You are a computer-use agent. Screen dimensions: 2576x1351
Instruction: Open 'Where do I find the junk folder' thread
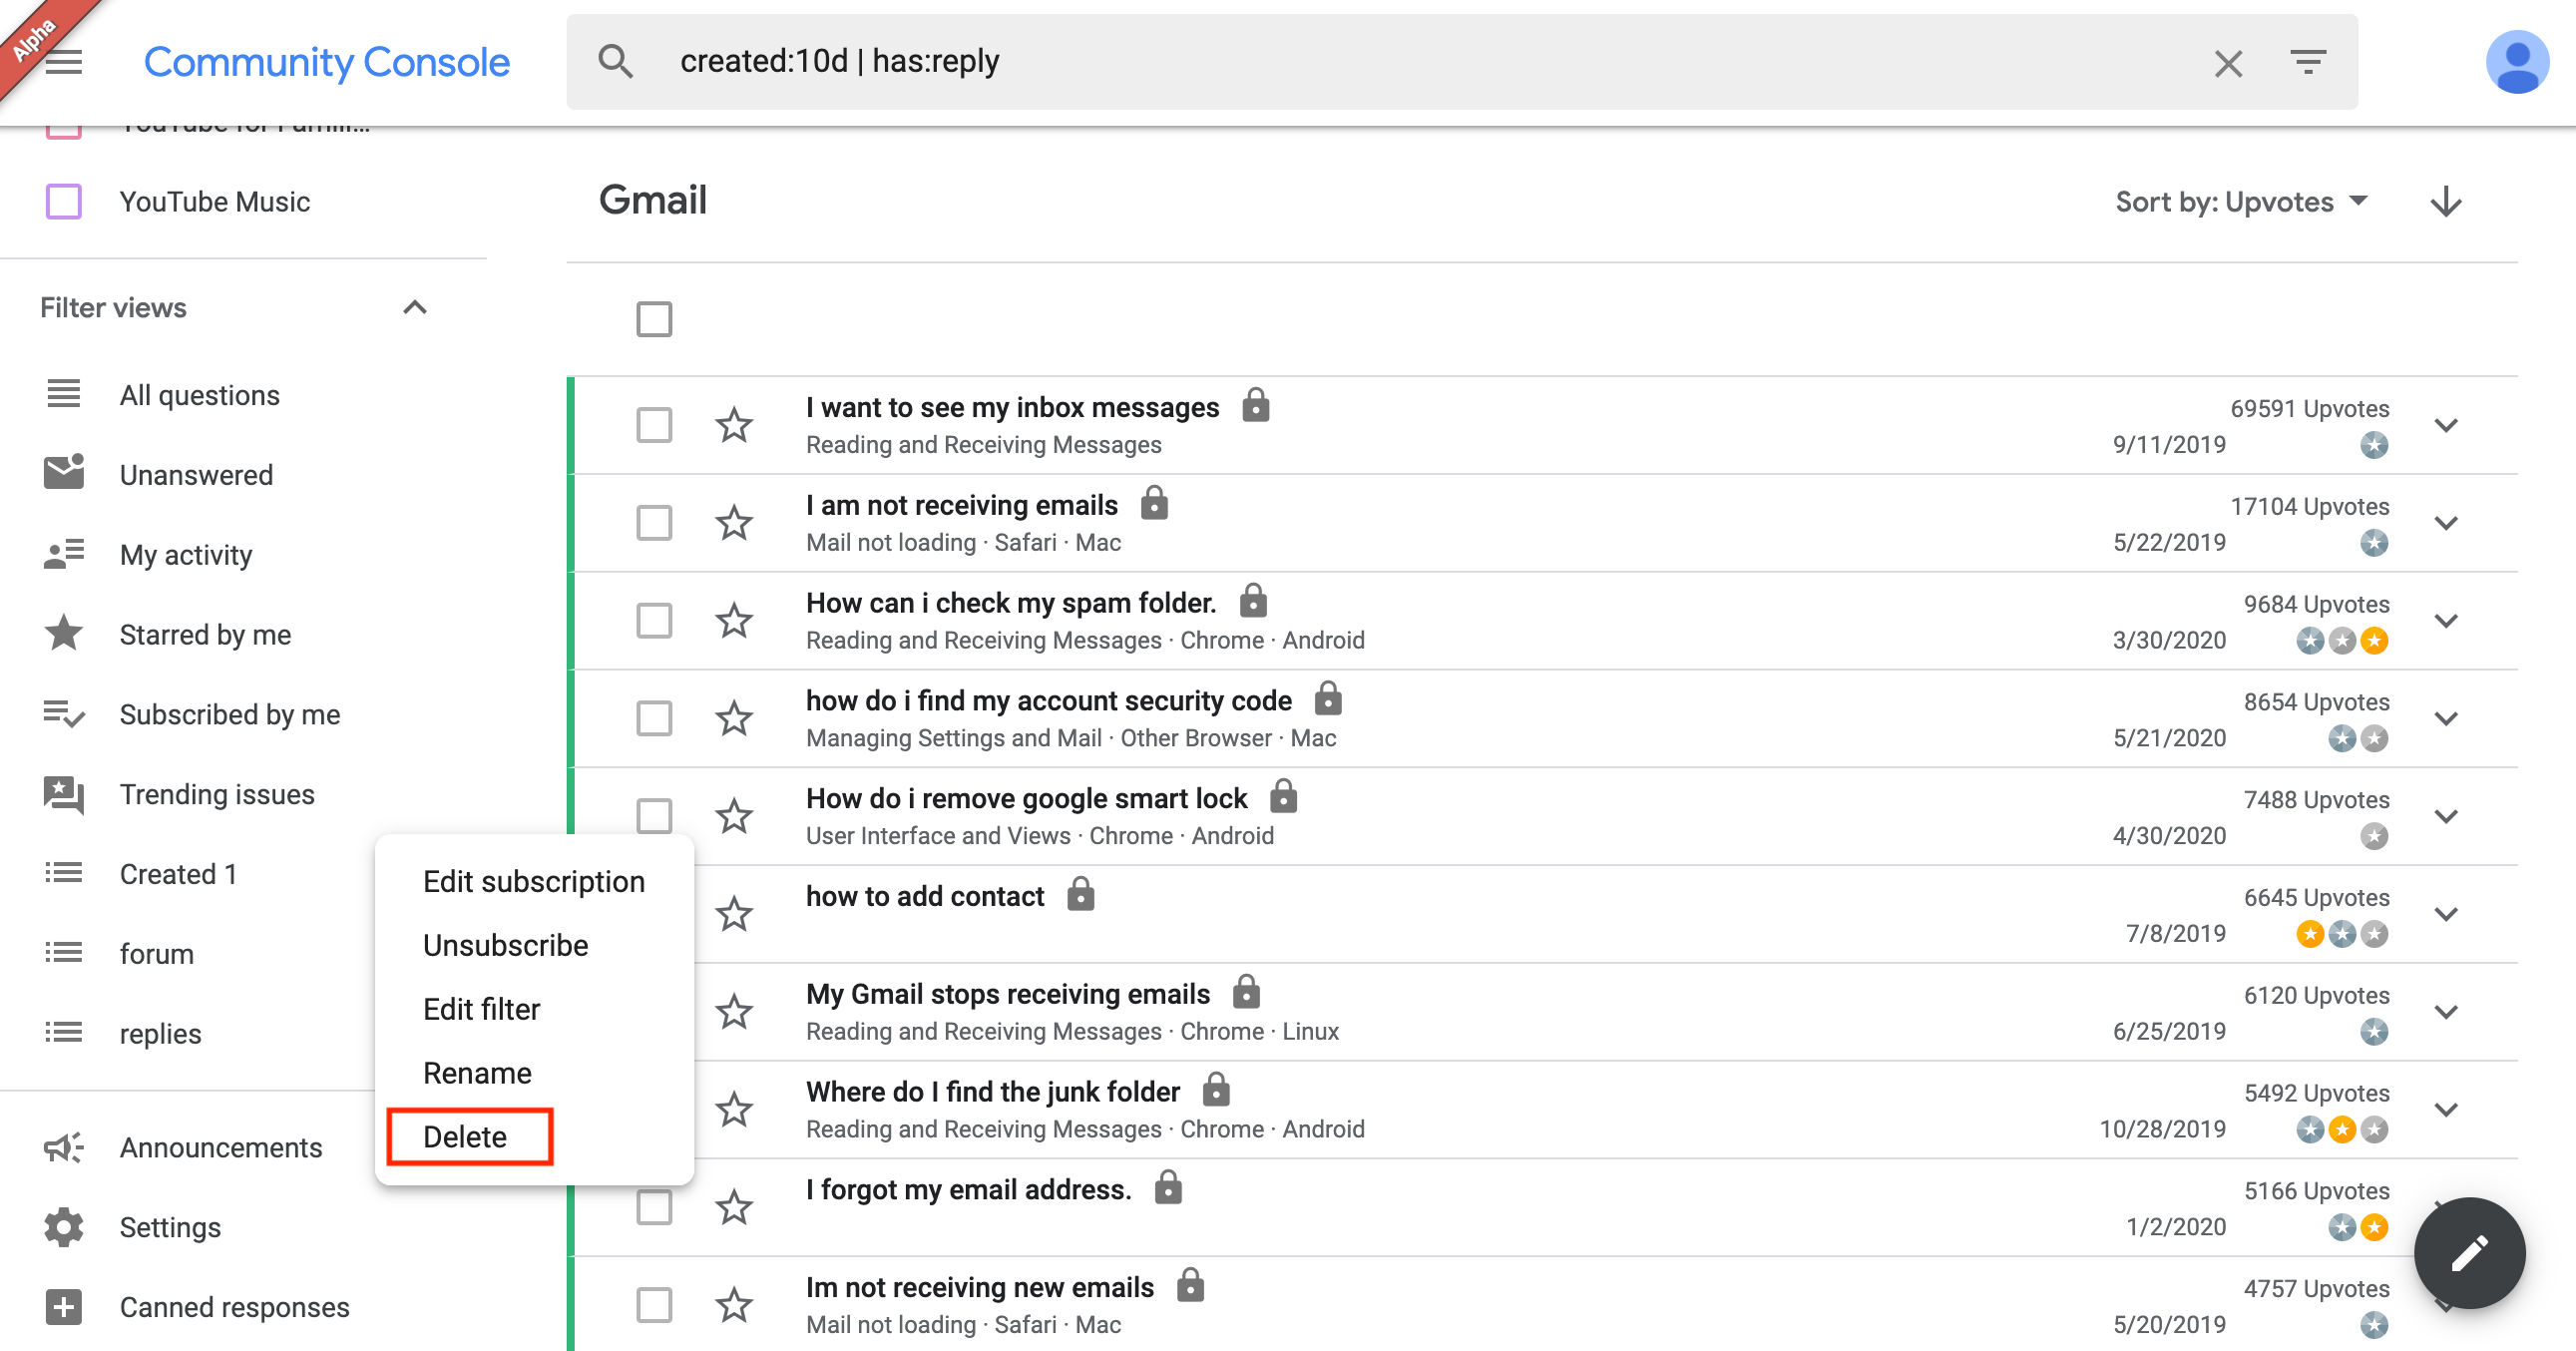click(x=992, y=1092)
